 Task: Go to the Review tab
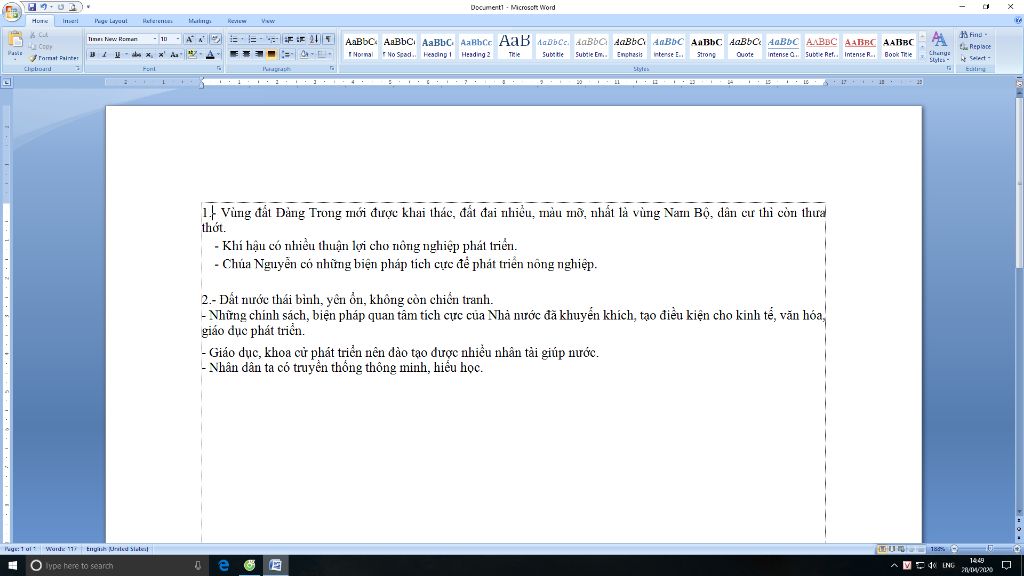[237, 21]
